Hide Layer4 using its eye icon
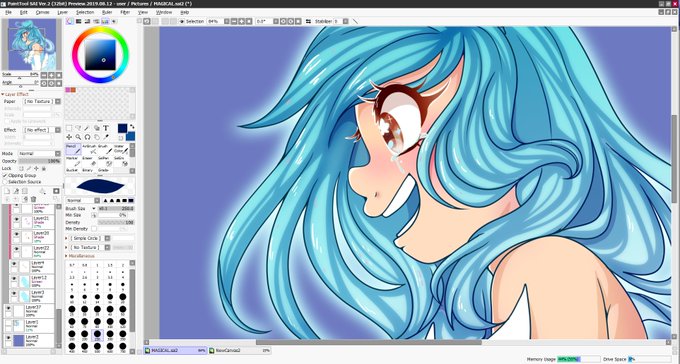Viewport: 680px width, 364px height. tap(13, 264)
